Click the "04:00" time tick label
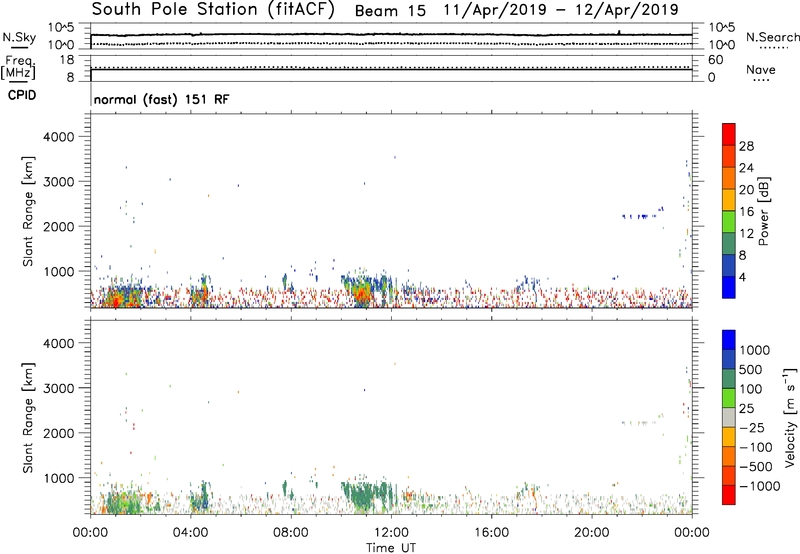This screenshot has width=800, height=554. tap(190, 533)
